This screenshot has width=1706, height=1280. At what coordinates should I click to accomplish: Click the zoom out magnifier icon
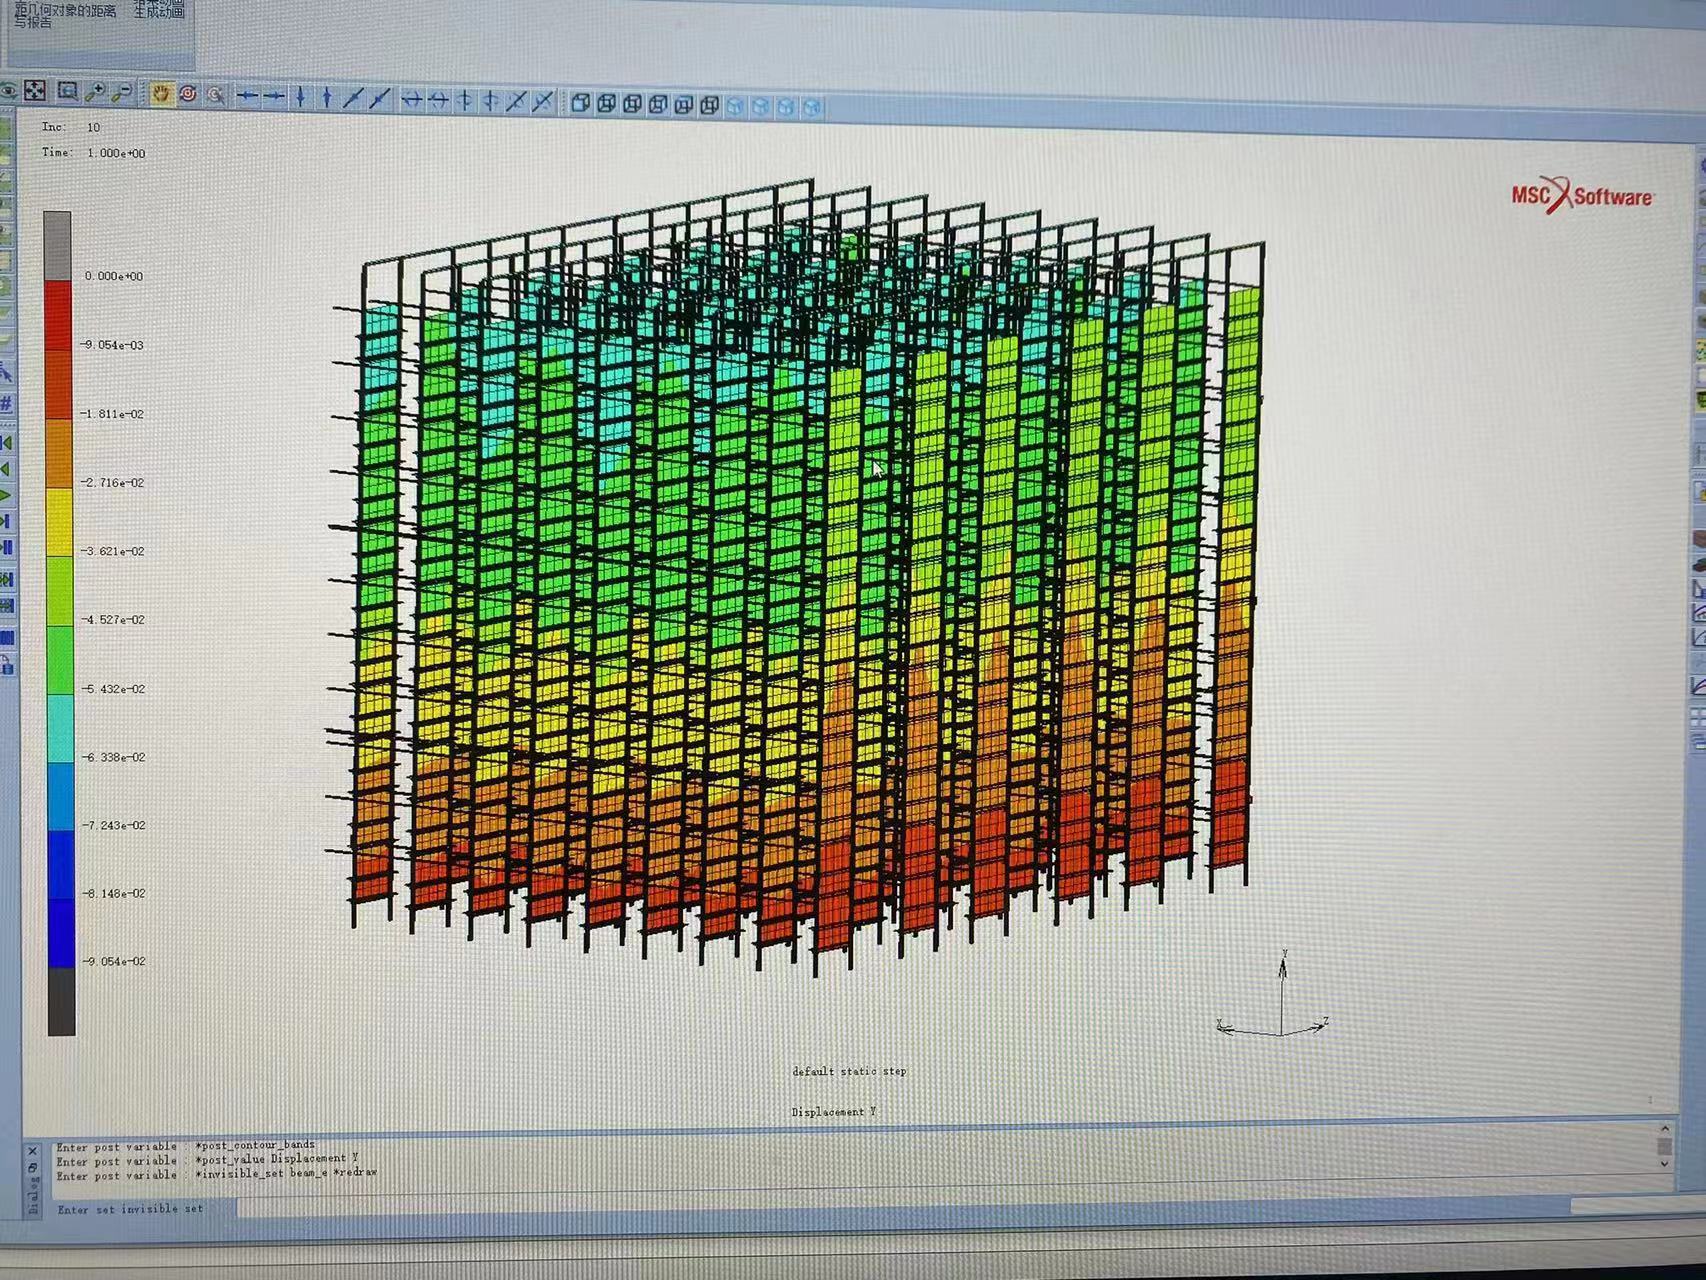click(122, 93)
